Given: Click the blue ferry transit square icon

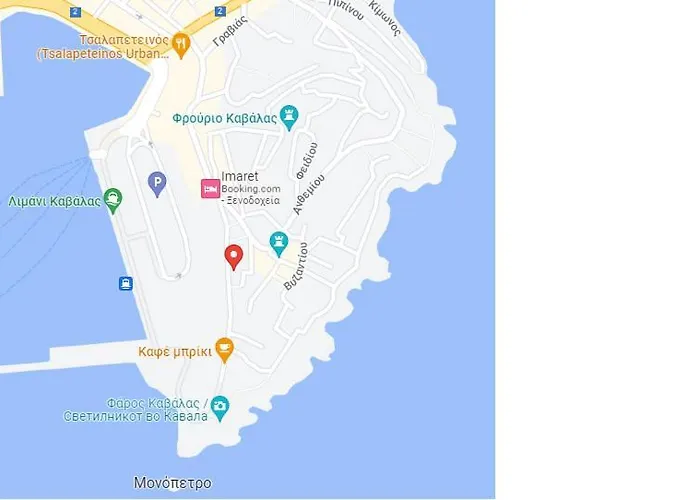Looking at the screenshot, I should coord(126,283).
